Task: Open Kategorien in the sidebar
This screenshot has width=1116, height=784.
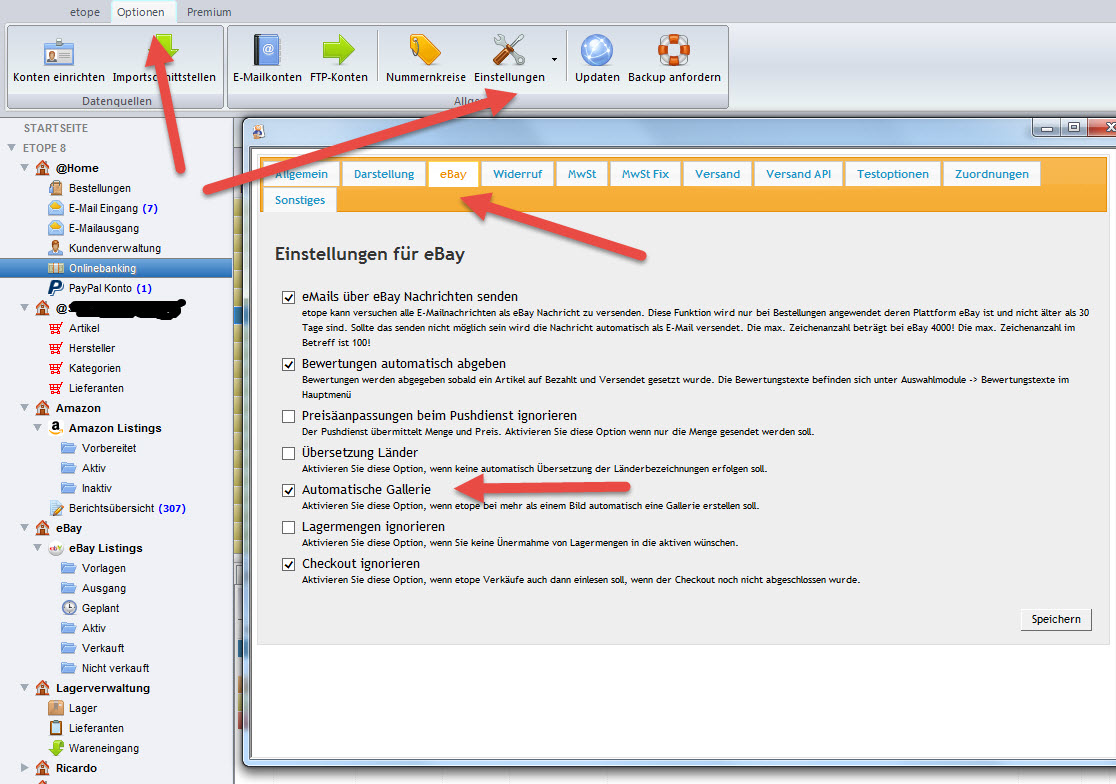Action: click(95, 368)
